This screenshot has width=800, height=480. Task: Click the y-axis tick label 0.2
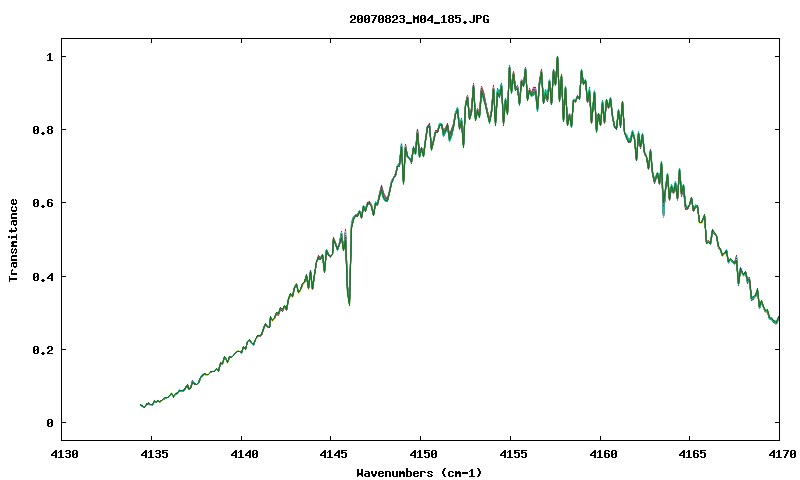pos(42,350)
